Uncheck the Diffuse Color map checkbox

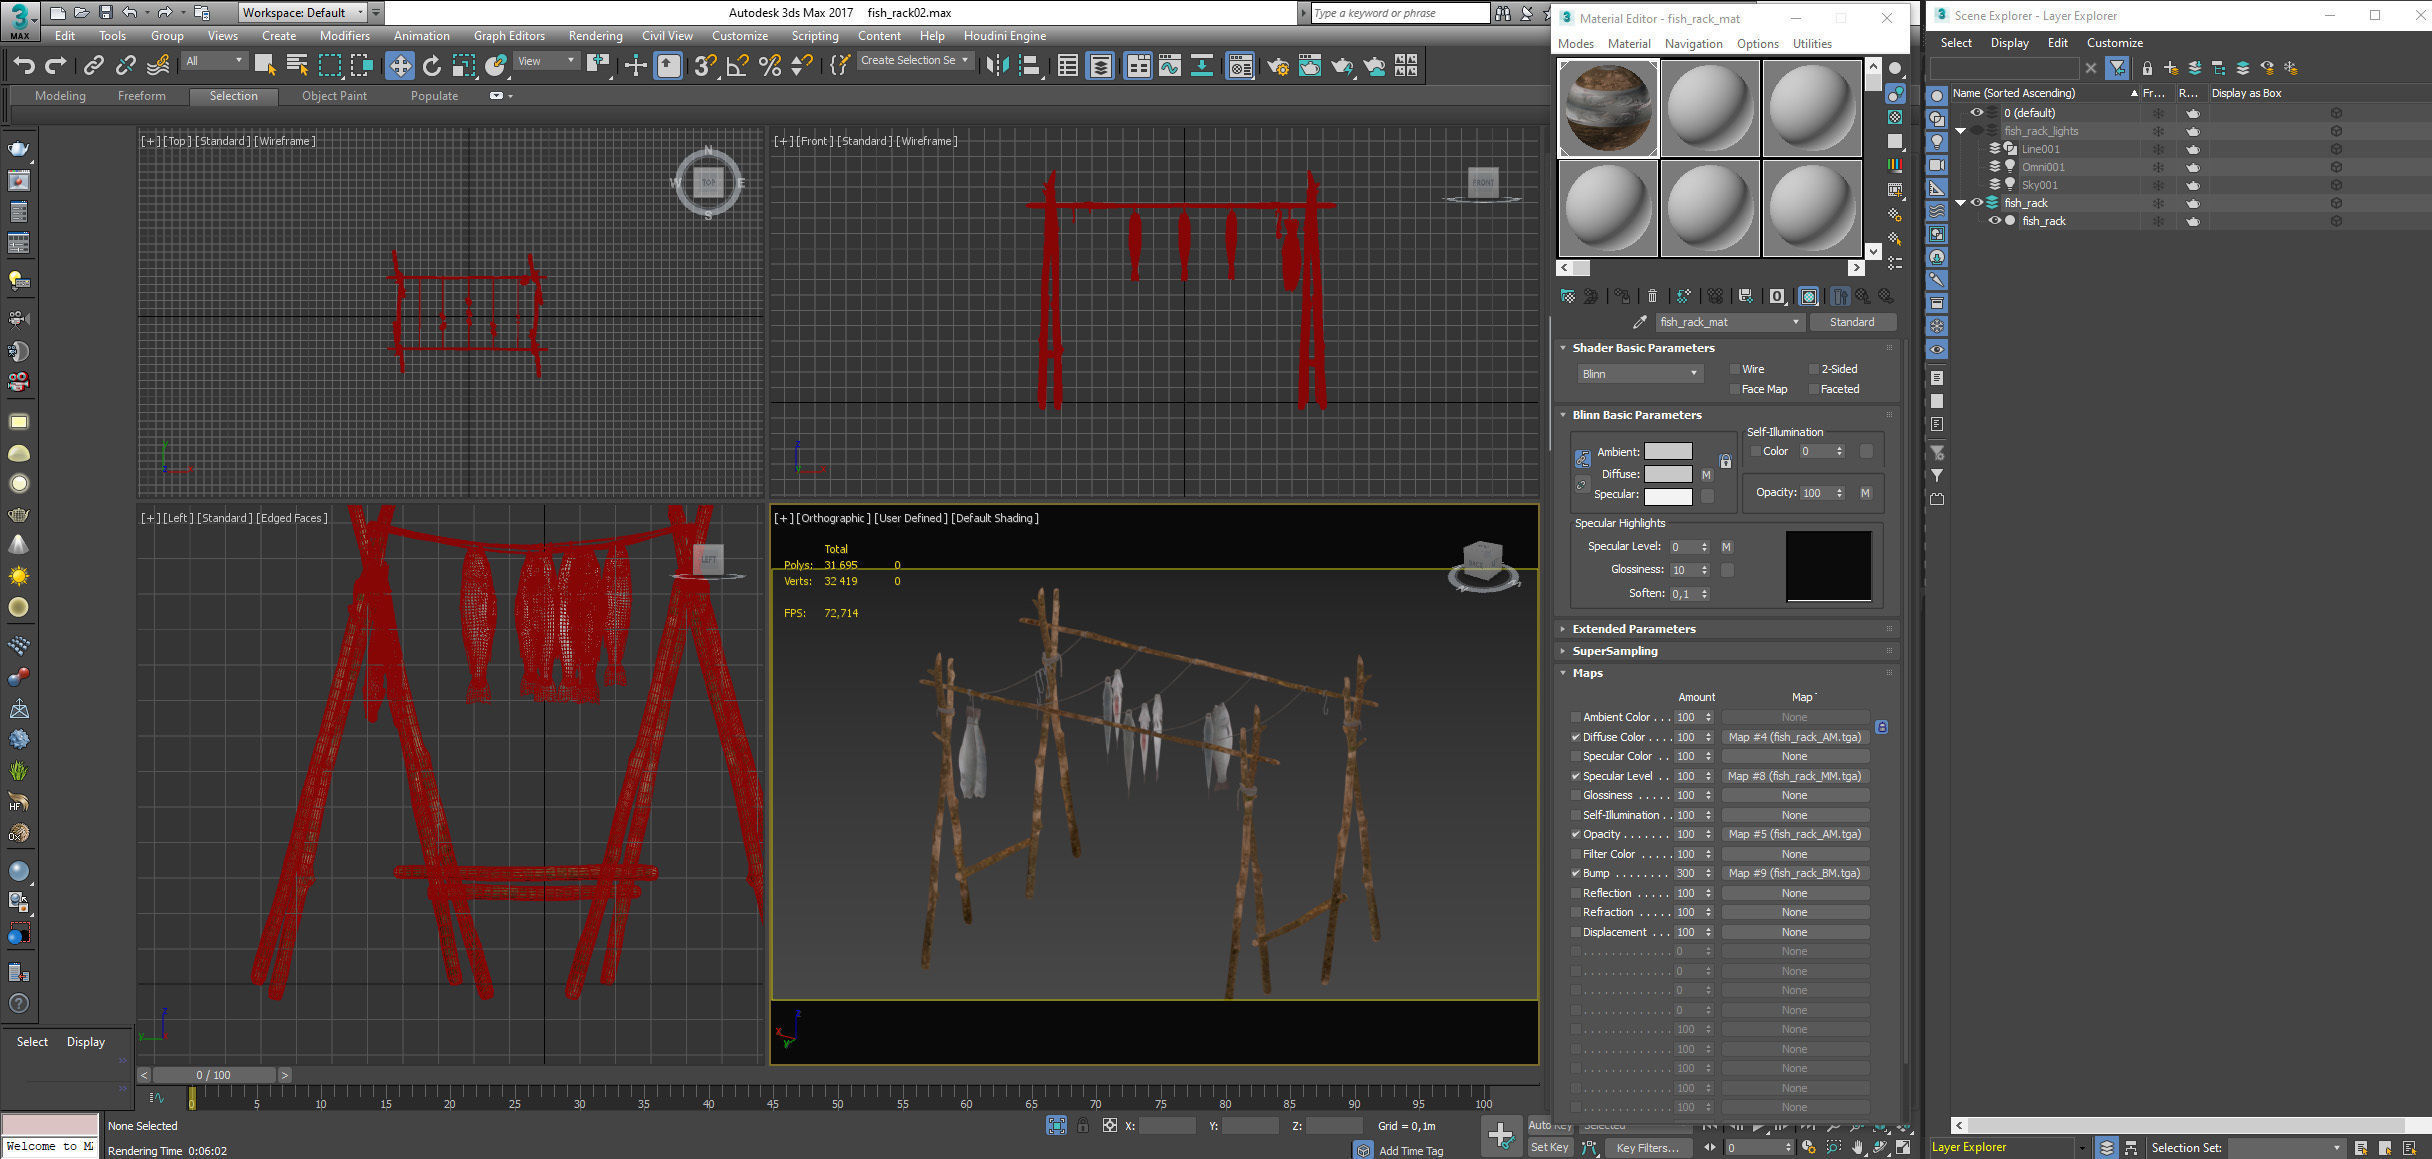[1576, 737]
